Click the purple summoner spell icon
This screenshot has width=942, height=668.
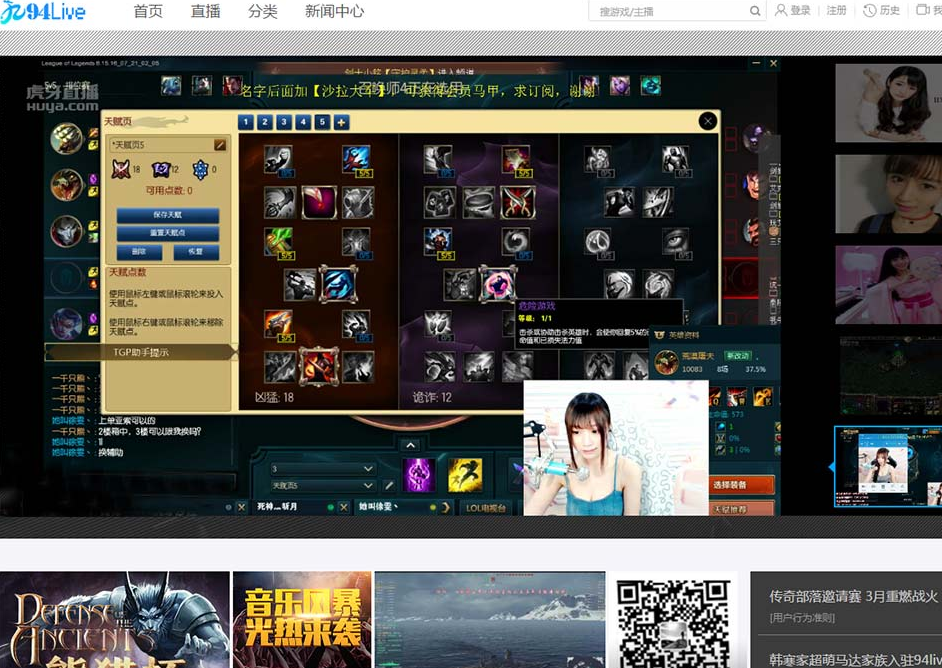(418, 475)
